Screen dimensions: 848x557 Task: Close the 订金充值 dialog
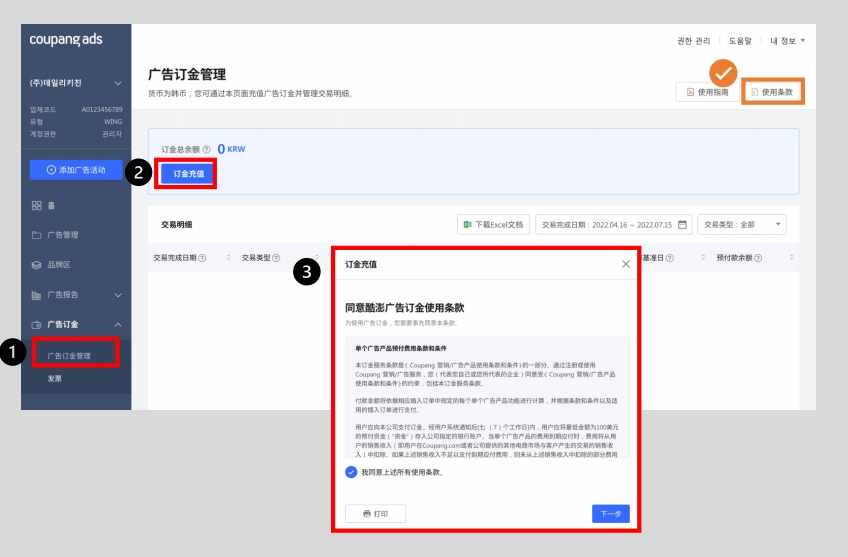626,264
